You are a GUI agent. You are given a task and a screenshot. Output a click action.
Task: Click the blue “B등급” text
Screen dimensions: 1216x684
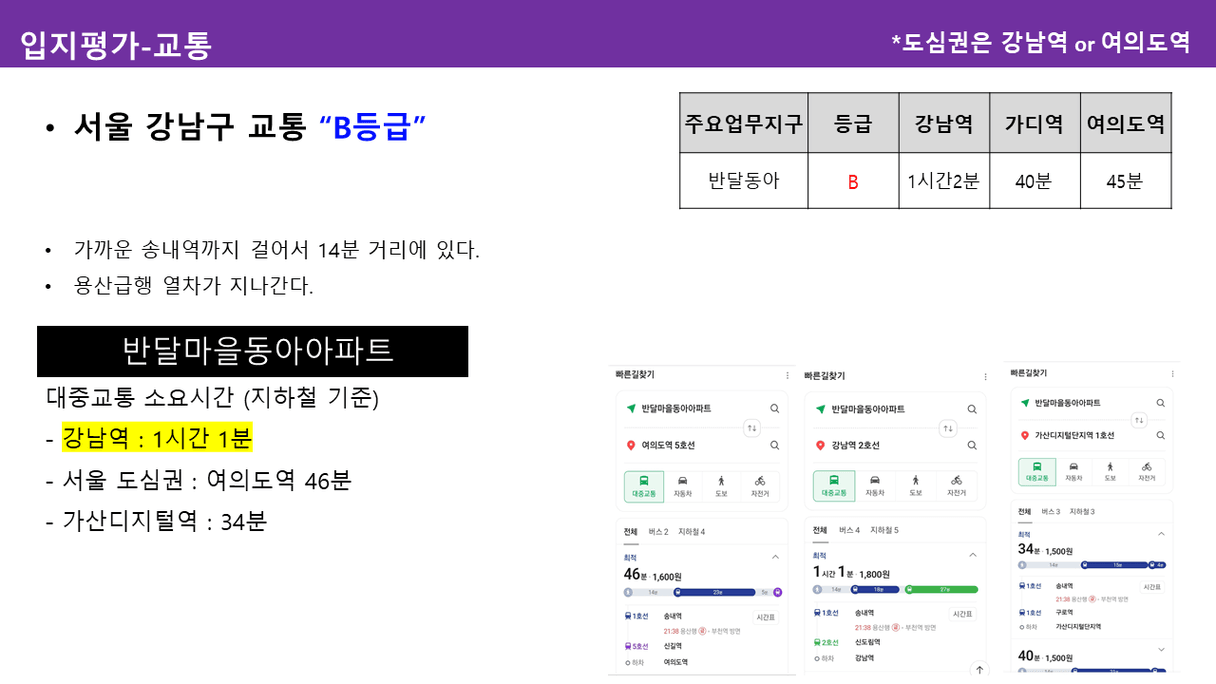[373, 126]
